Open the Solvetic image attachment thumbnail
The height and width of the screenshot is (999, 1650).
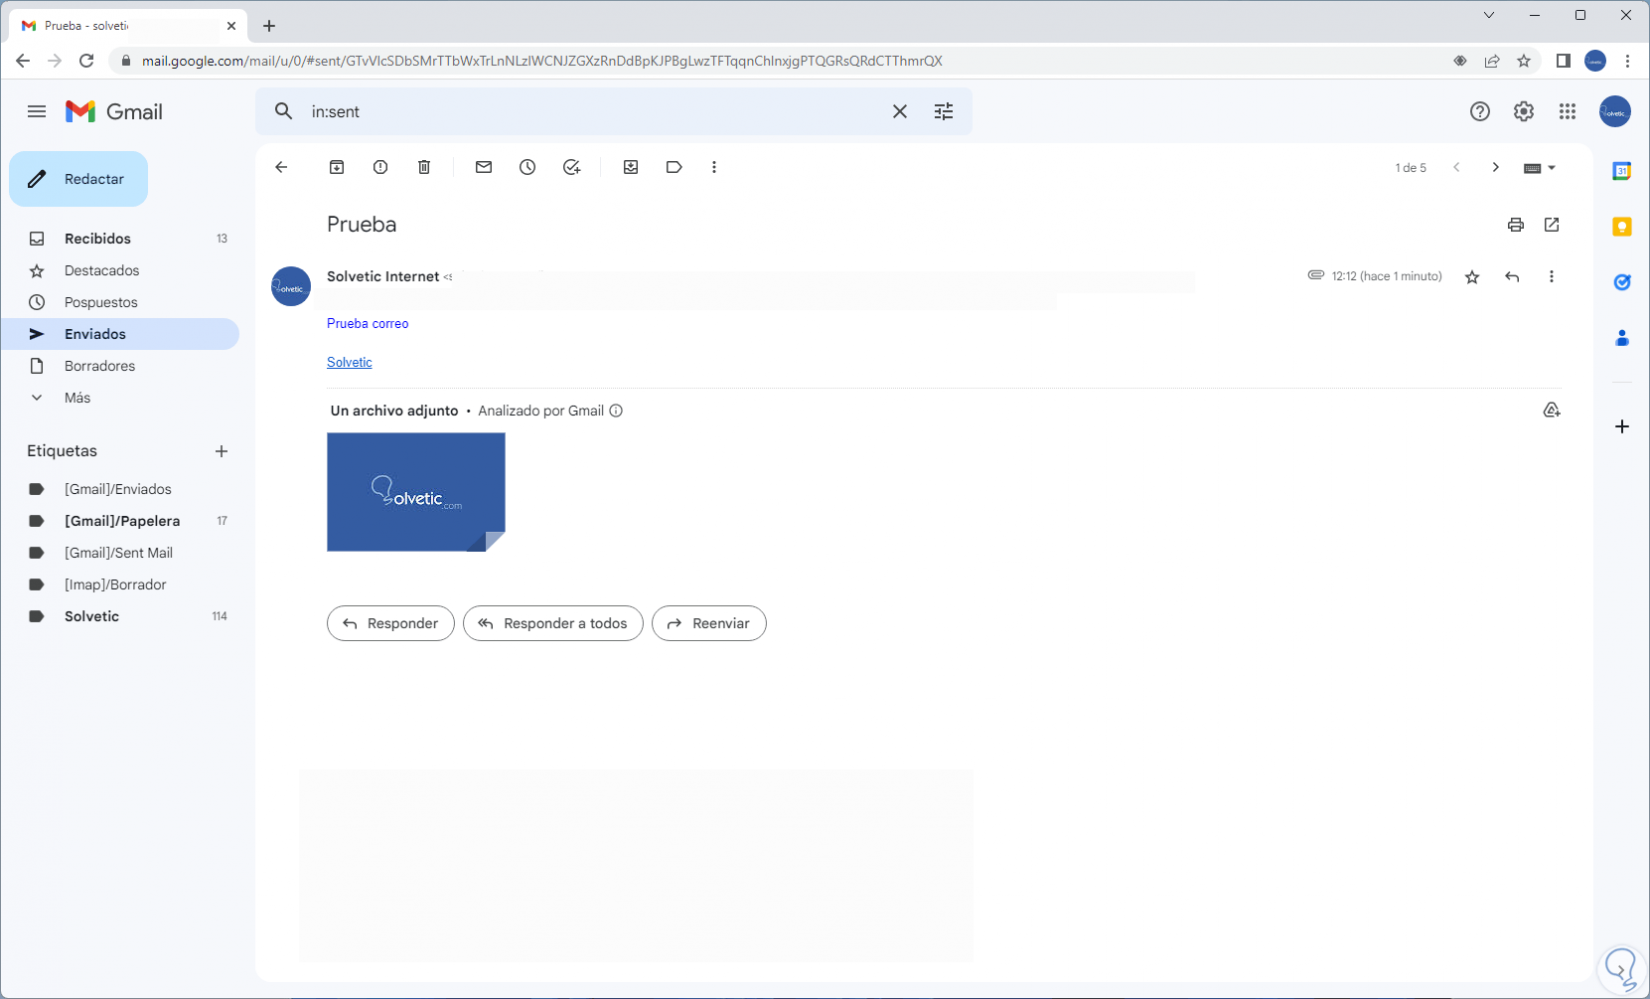coord(416,492)
